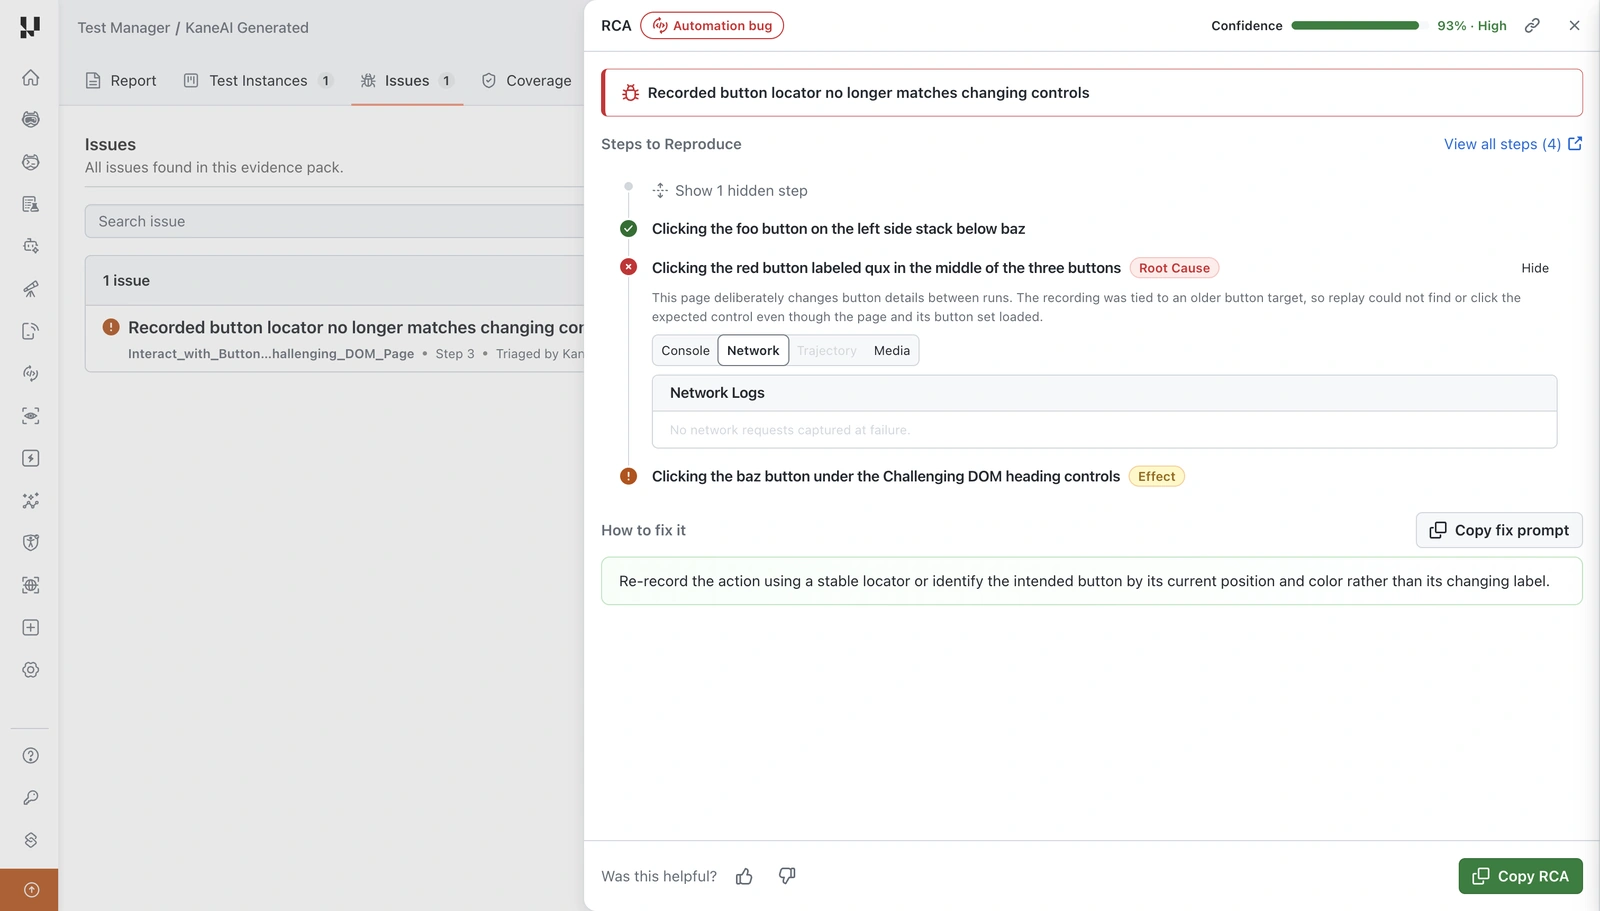This screenshot has width=1600, height=911.
Task: Click the Search issue input field
Action: (x=334, y=221)
